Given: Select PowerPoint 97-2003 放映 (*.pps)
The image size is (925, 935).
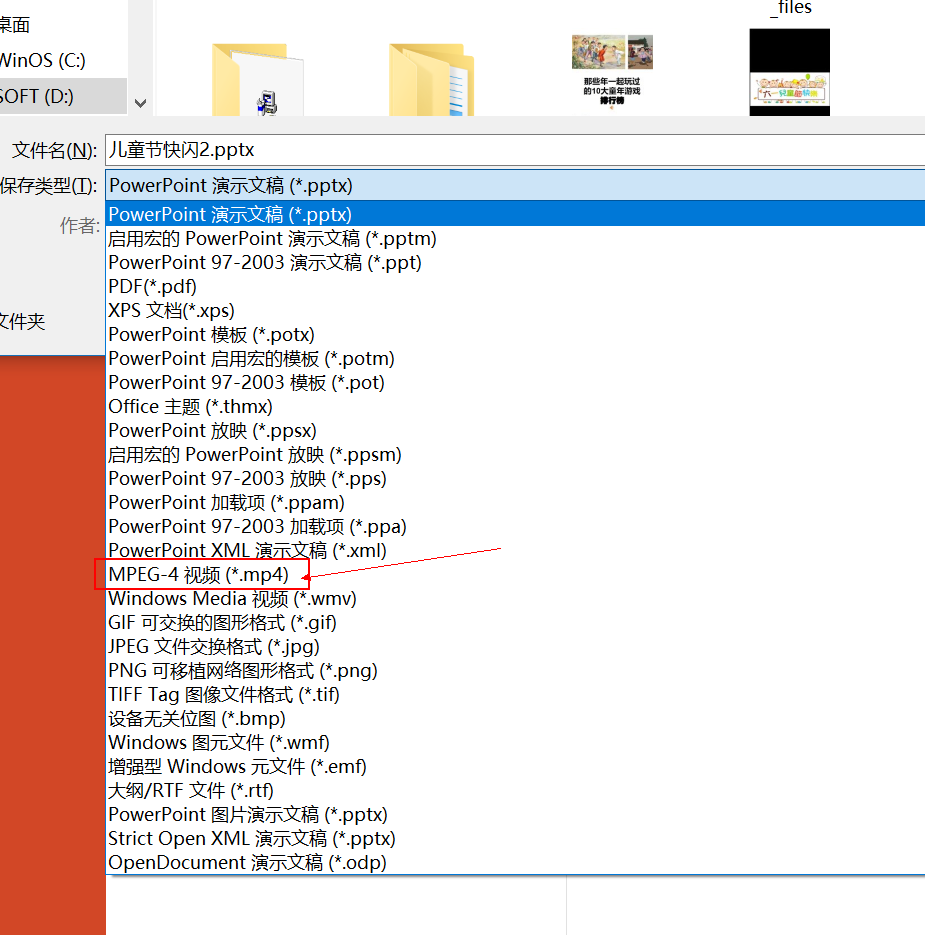Looking at the screenshot, I should click(515, 478).
